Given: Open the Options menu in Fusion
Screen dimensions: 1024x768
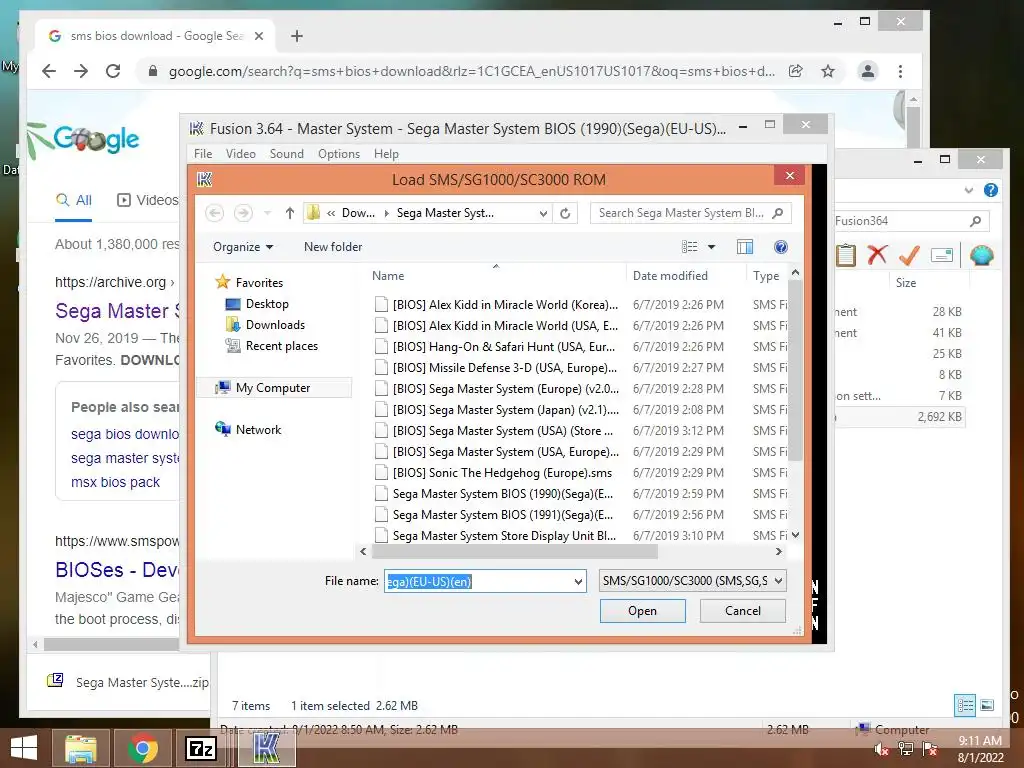Looking at the screenshot, I should point(339,153).
